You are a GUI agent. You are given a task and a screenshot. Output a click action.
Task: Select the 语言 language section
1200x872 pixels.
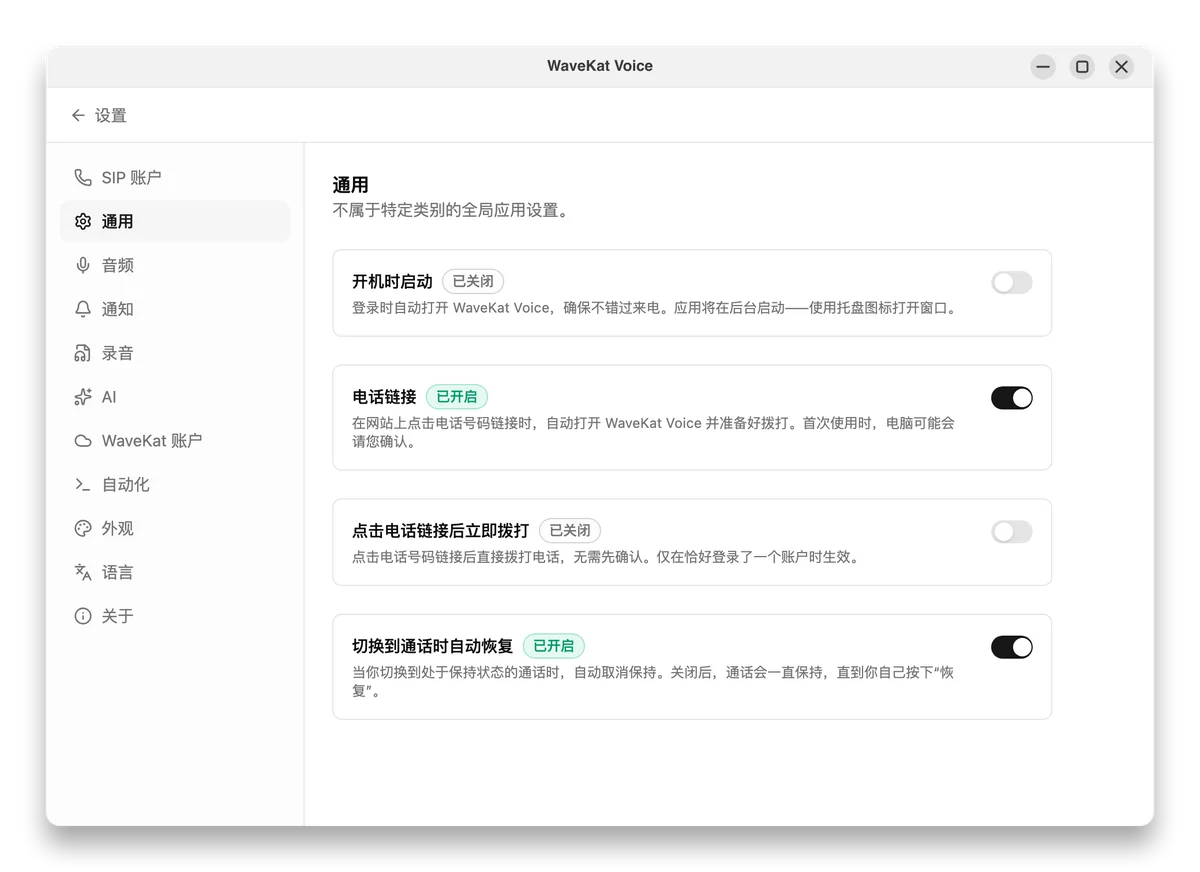click(175, 573)
